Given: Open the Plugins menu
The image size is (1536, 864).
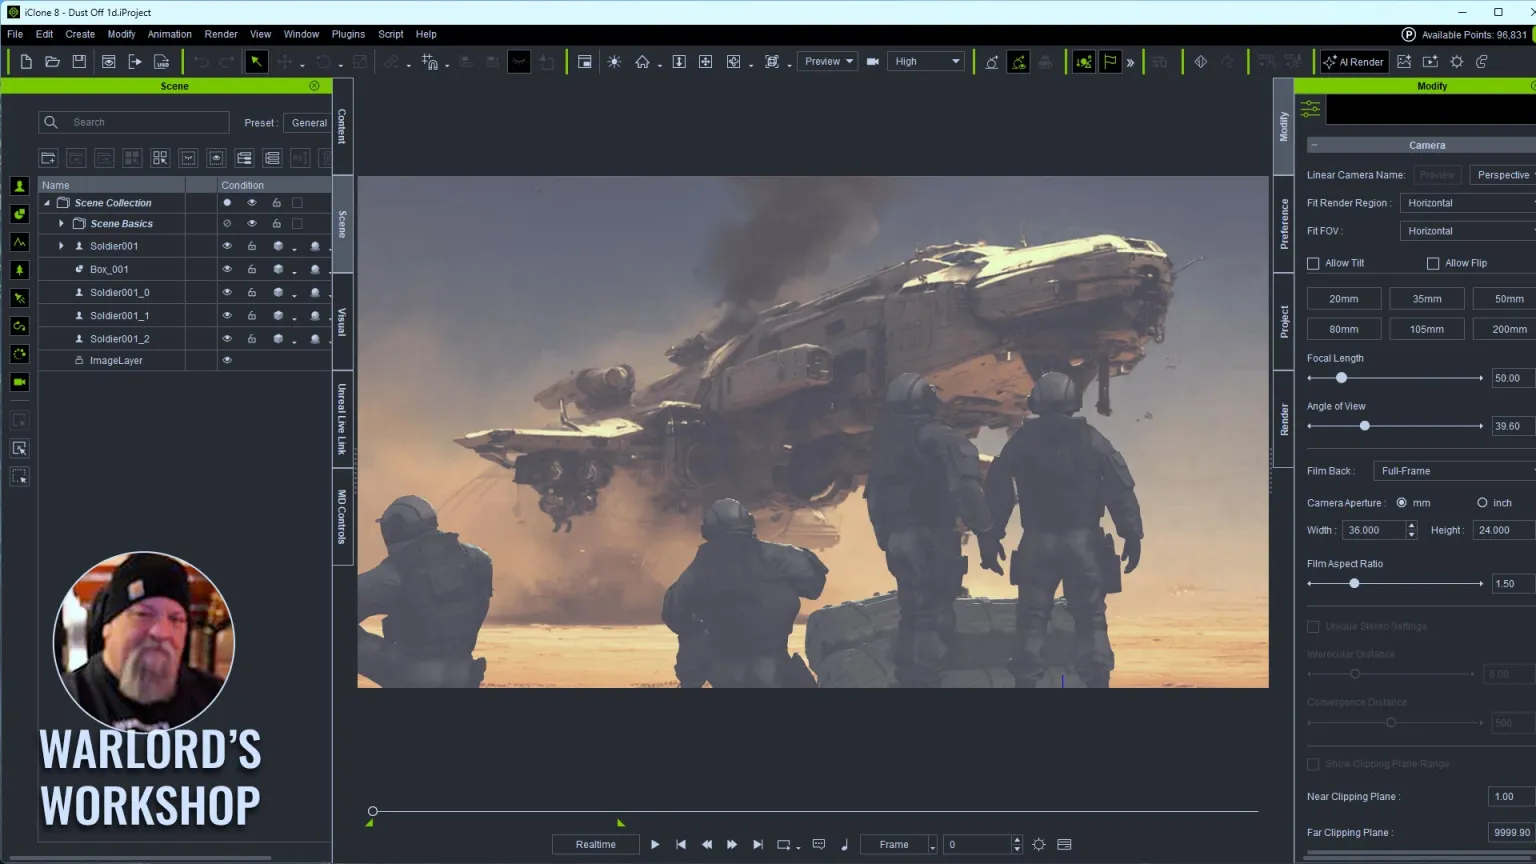Looking at the screenshot, I should pos(348,34).
